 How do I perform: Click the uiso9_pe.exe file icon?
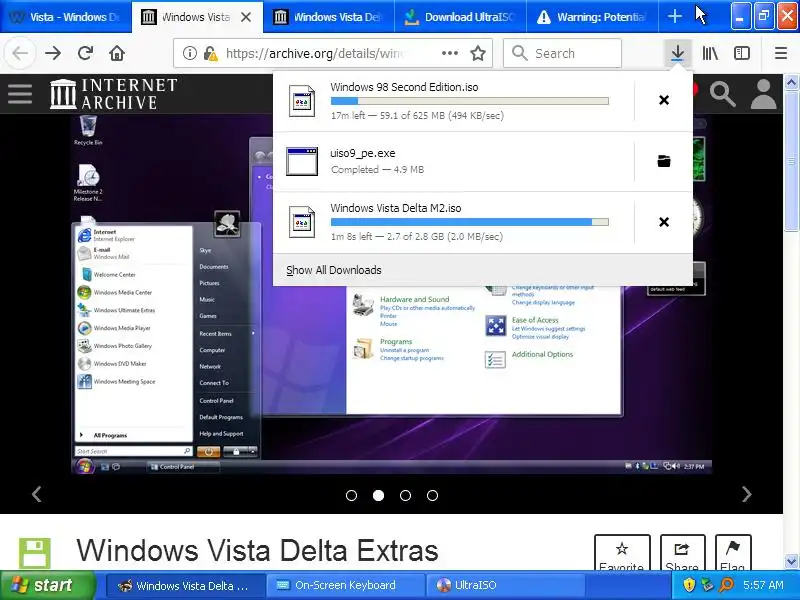click(x=302, y=161)
